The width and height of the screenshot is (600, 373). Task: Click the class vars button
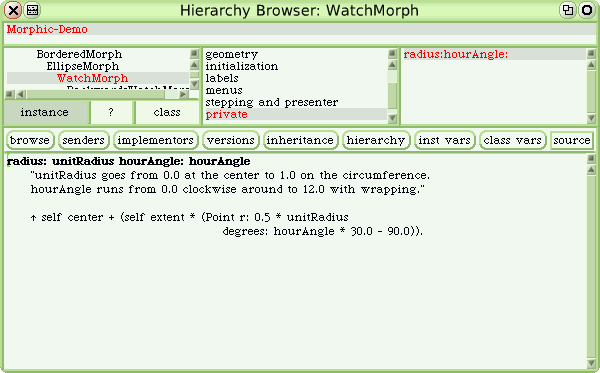pyautogui.click(x=512, y=140)
